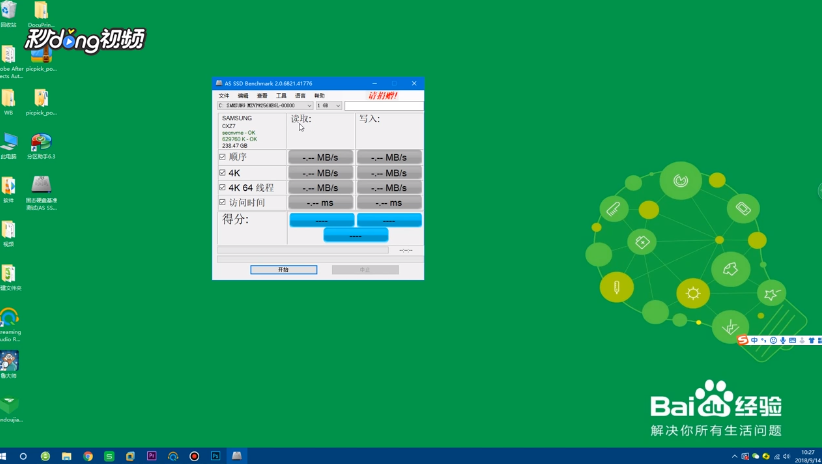The height and width of the screenshot is (464, 822).
Task: Open the SAMSUNG drive selection dropdown
Action: point(265,105)
